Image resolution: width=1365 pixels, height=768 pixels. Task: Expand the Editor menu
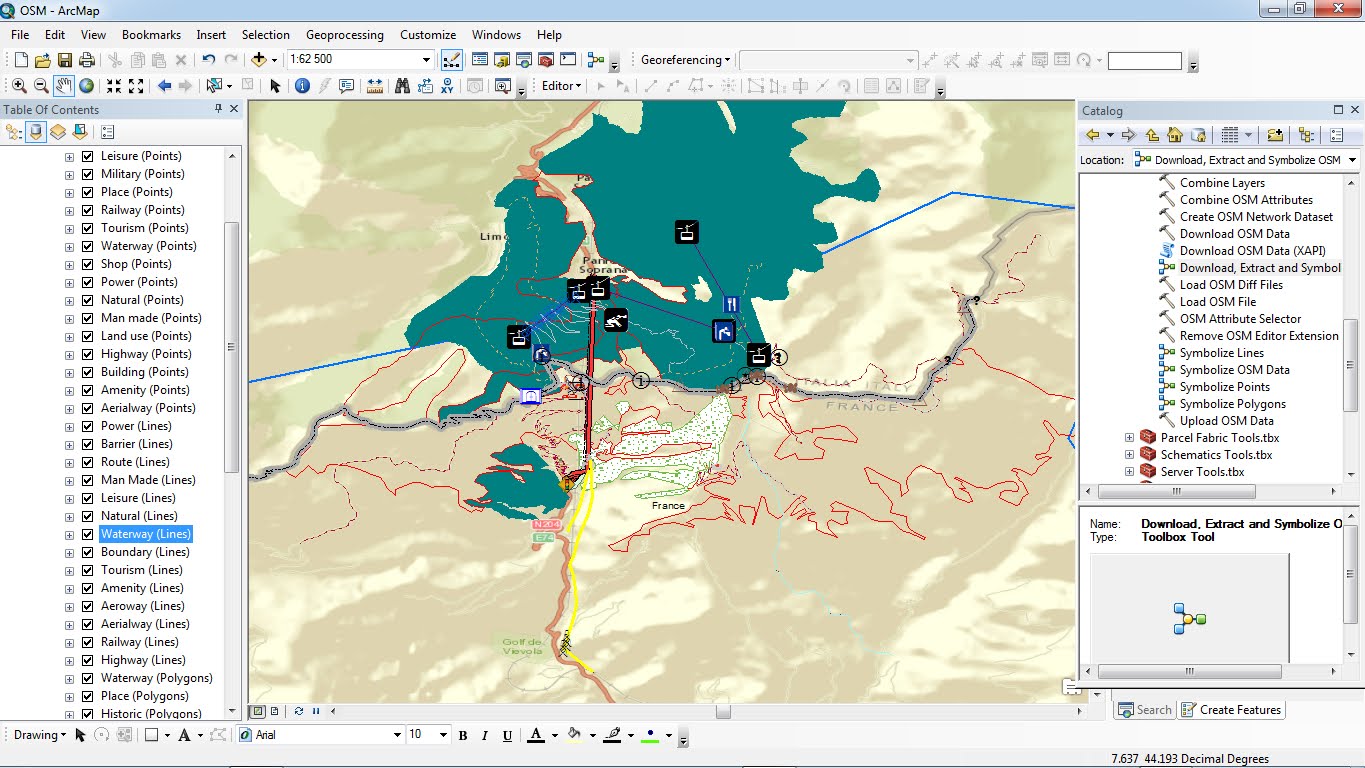pos(559,85)
